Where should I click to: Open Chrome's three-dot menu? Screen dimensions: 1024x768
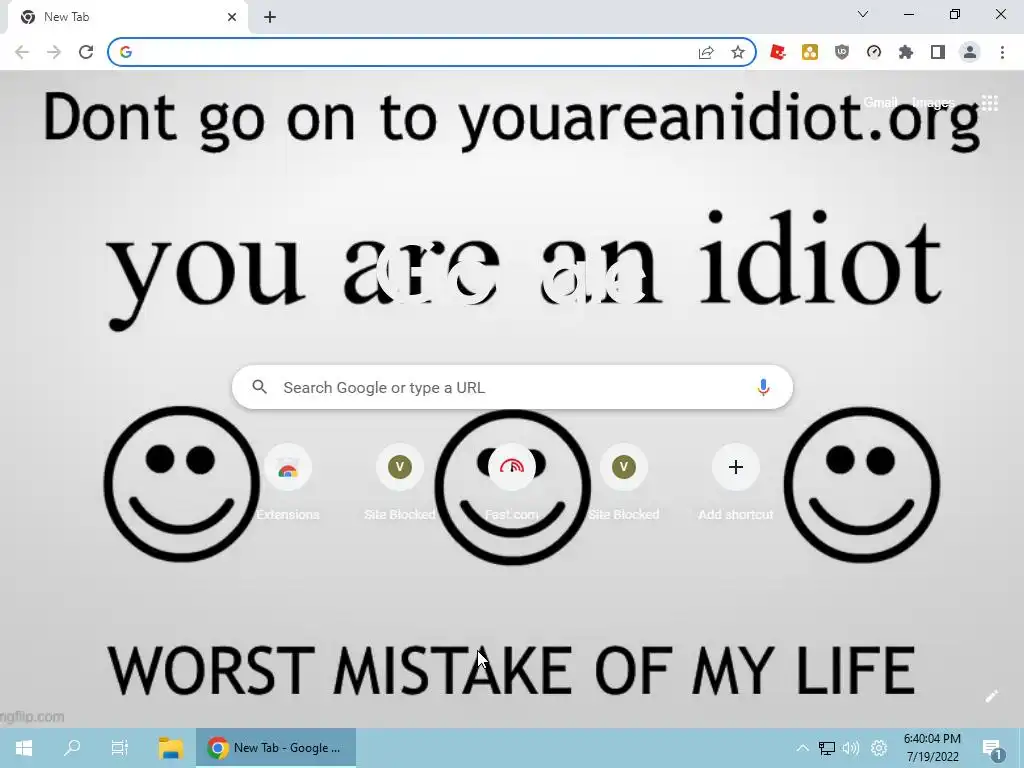tap(1002, 52)
